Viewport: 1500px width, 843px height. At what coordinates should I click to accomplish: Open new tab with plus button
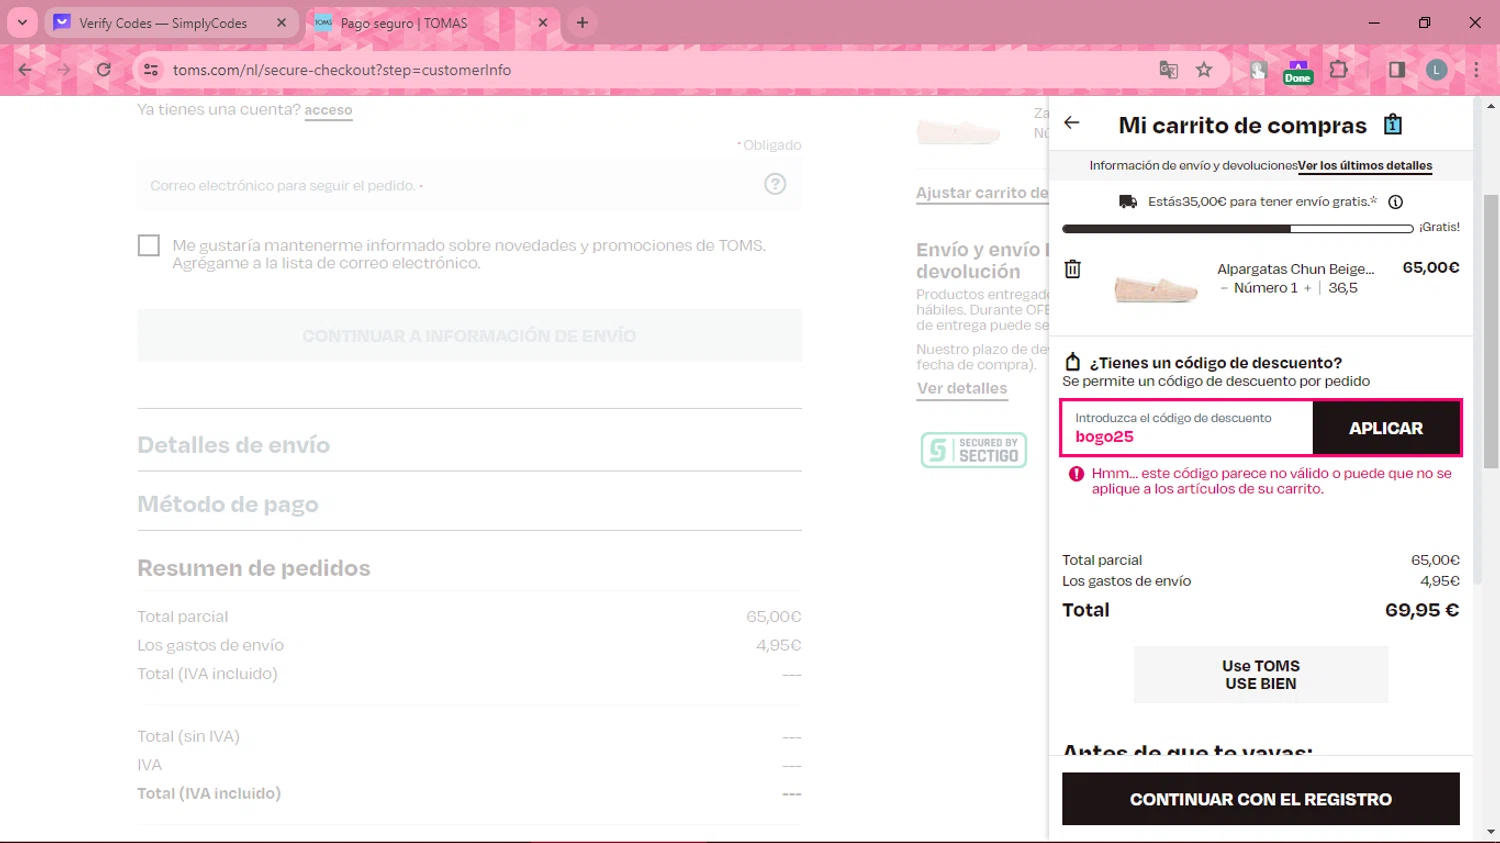(x=582, y=22)
